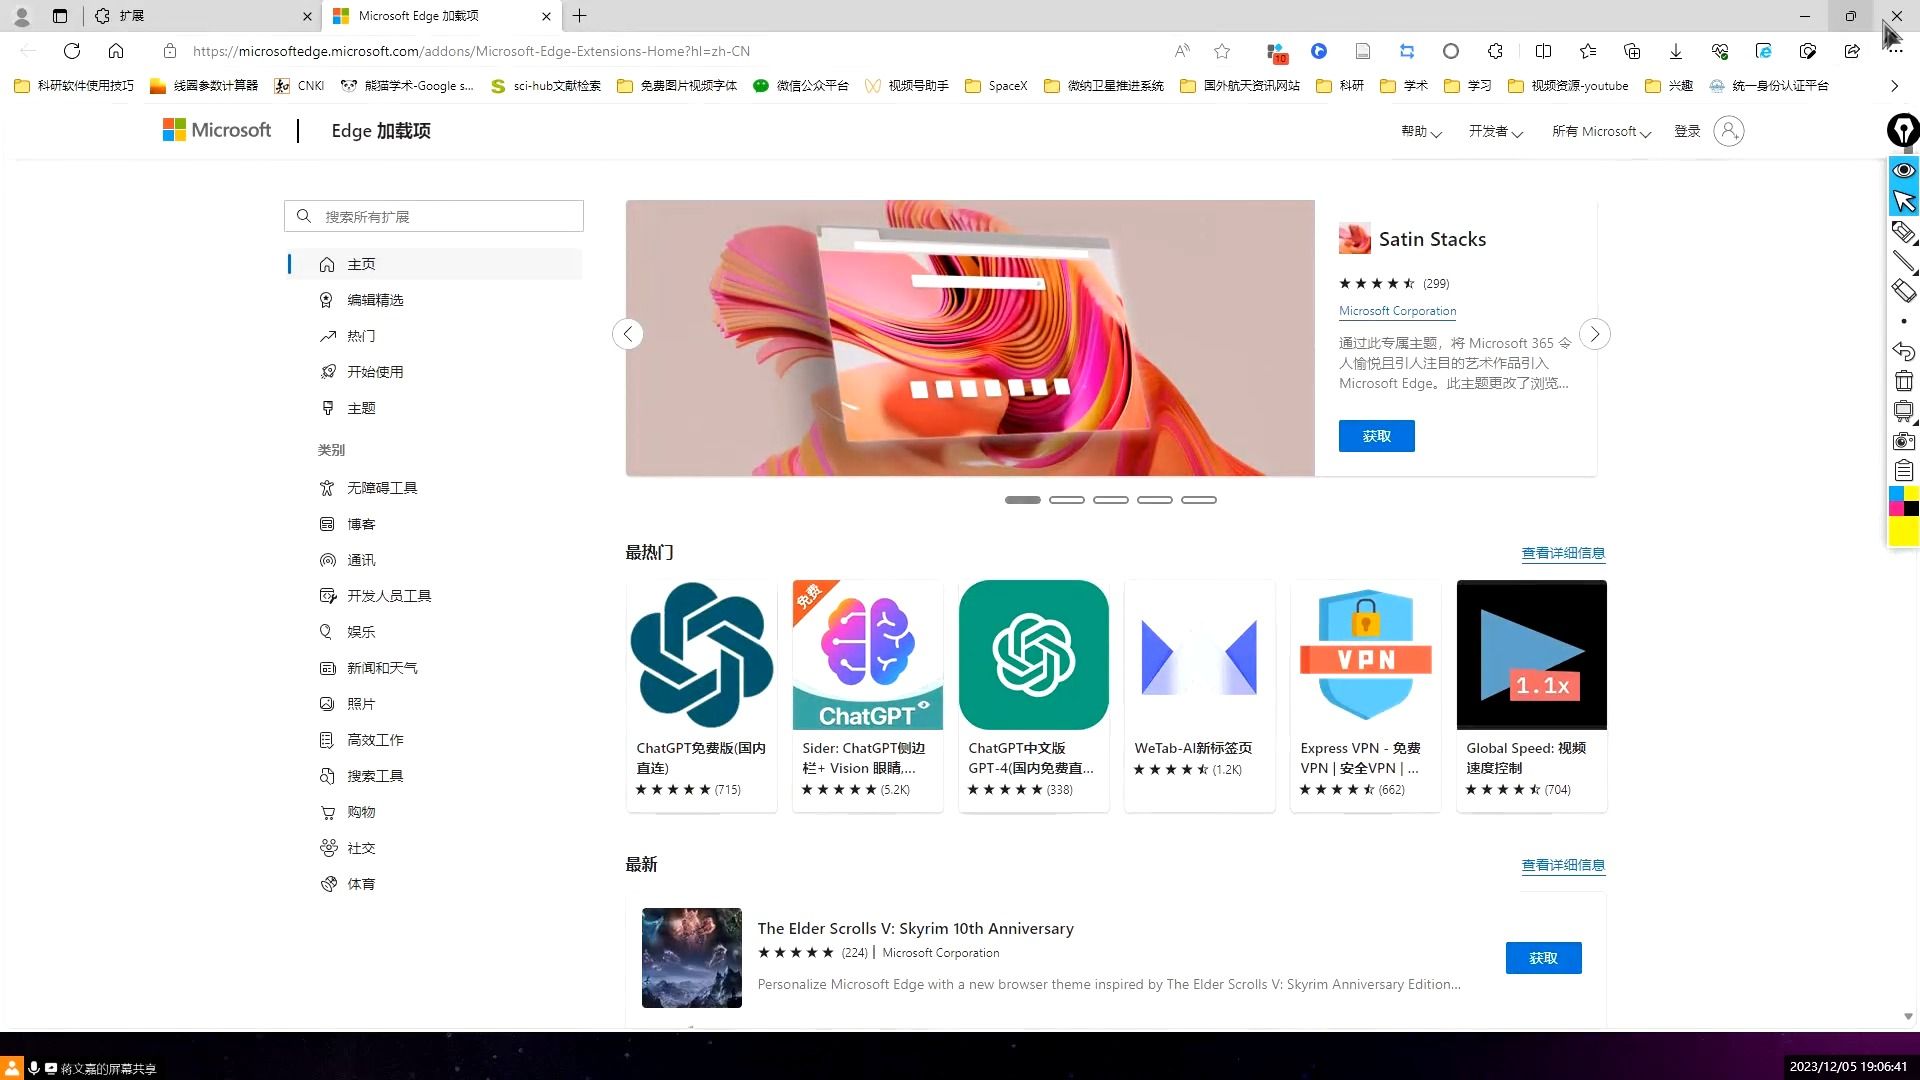This screenshot has height=1080, width=1920.
Task: Click the undo arrow in annotation toolbar
Action: point(1904,351)
